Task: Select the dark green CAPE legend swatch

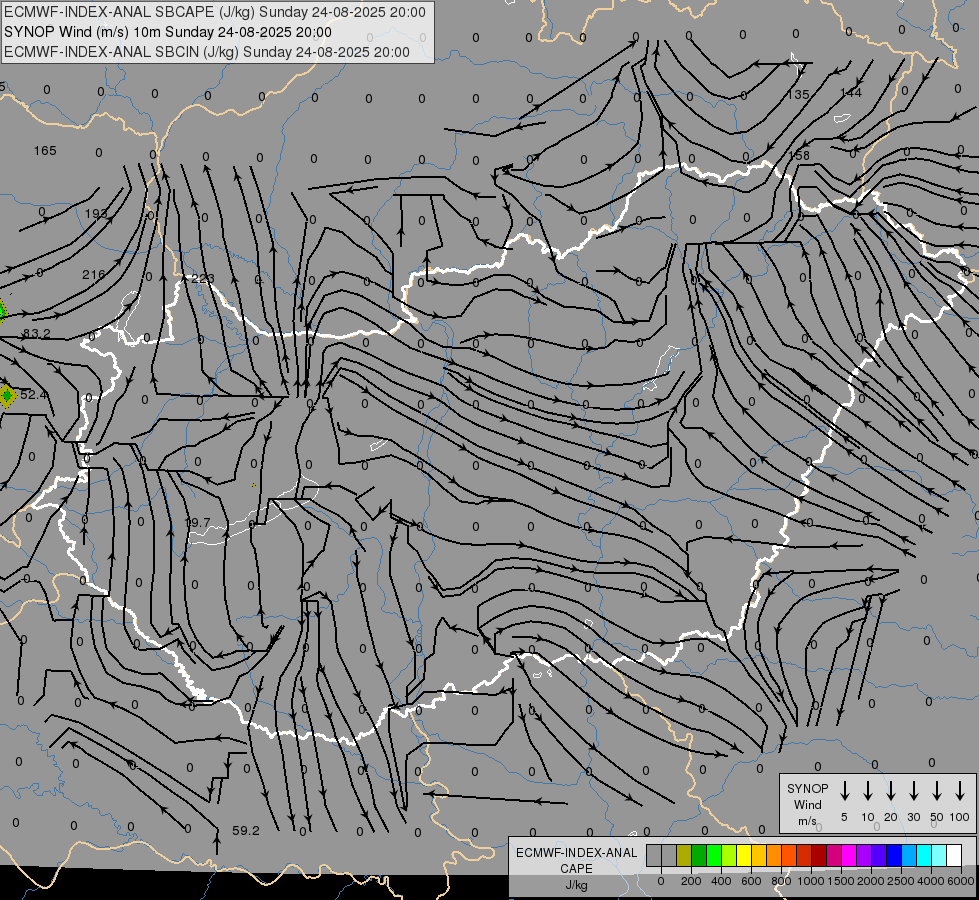Action: click(699, 855)
